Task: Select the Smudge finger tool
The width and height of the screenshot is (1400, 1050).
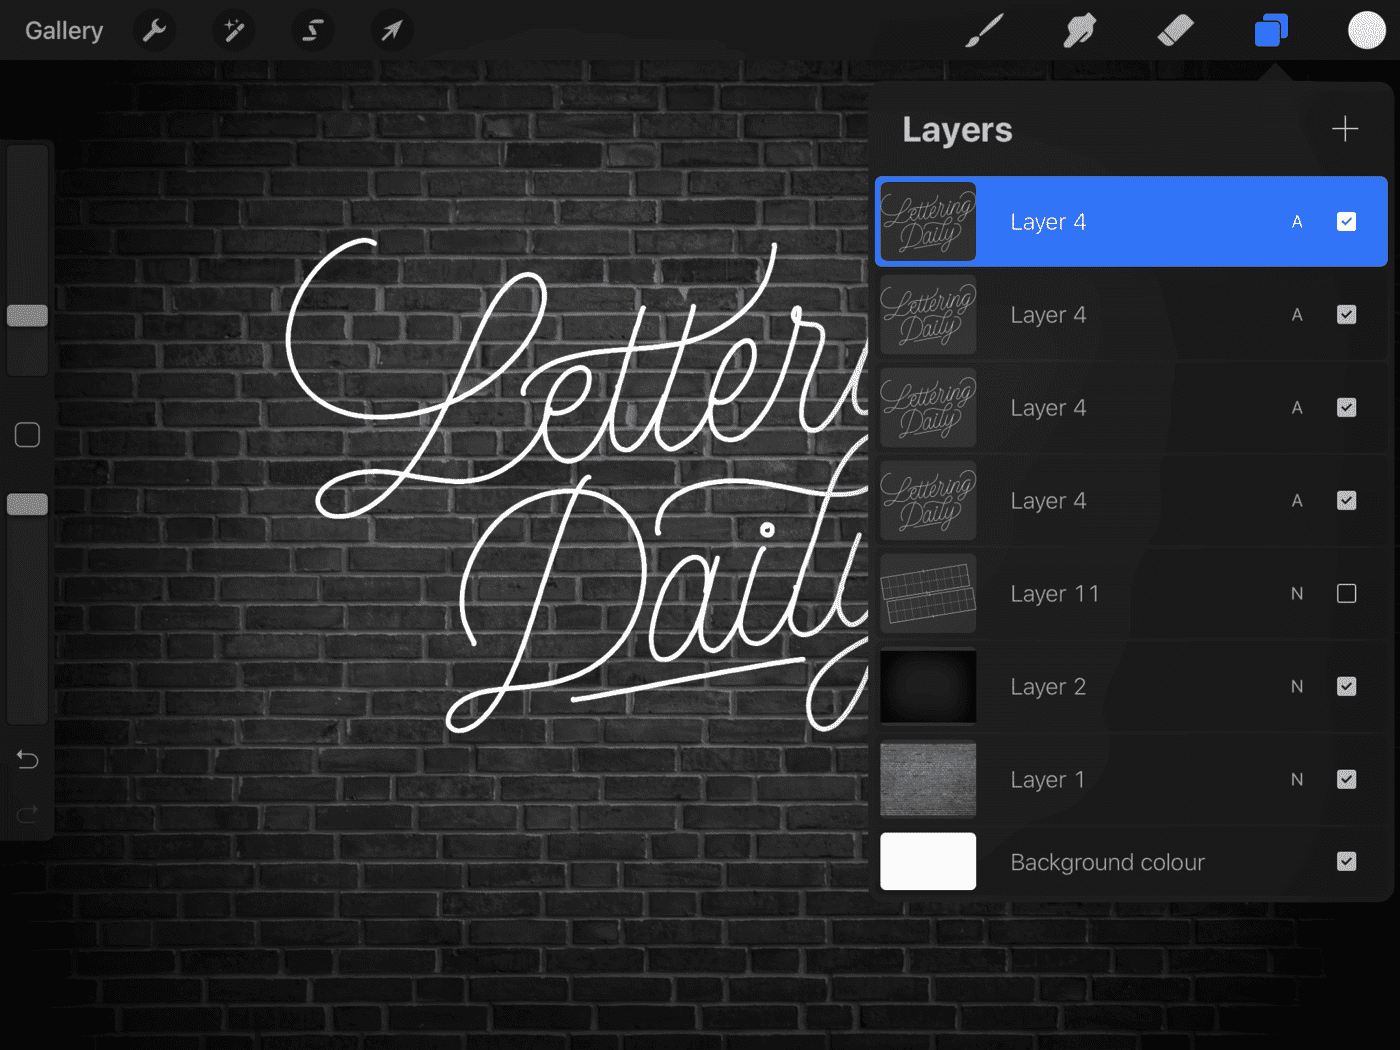Action: tap(1080, 31)
